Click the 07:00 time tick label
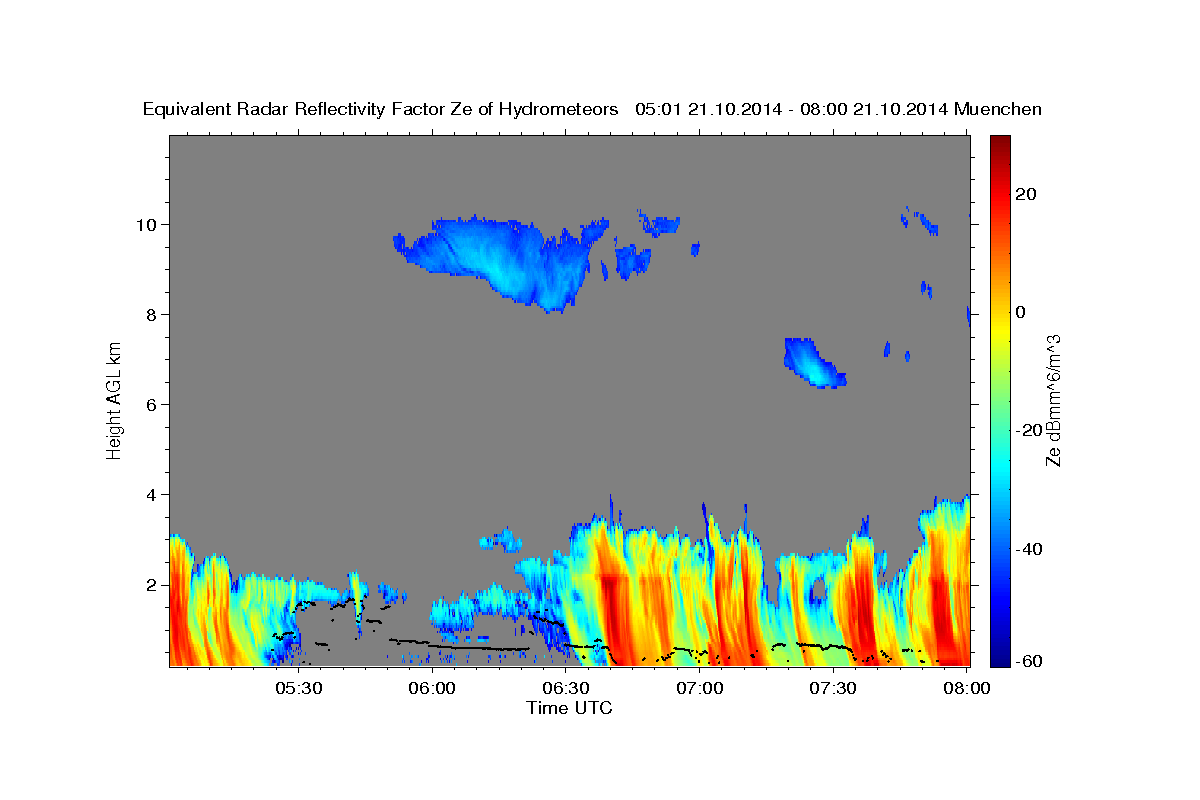The width and height of the screenshot is (1200, 800). tap(700, 688)
